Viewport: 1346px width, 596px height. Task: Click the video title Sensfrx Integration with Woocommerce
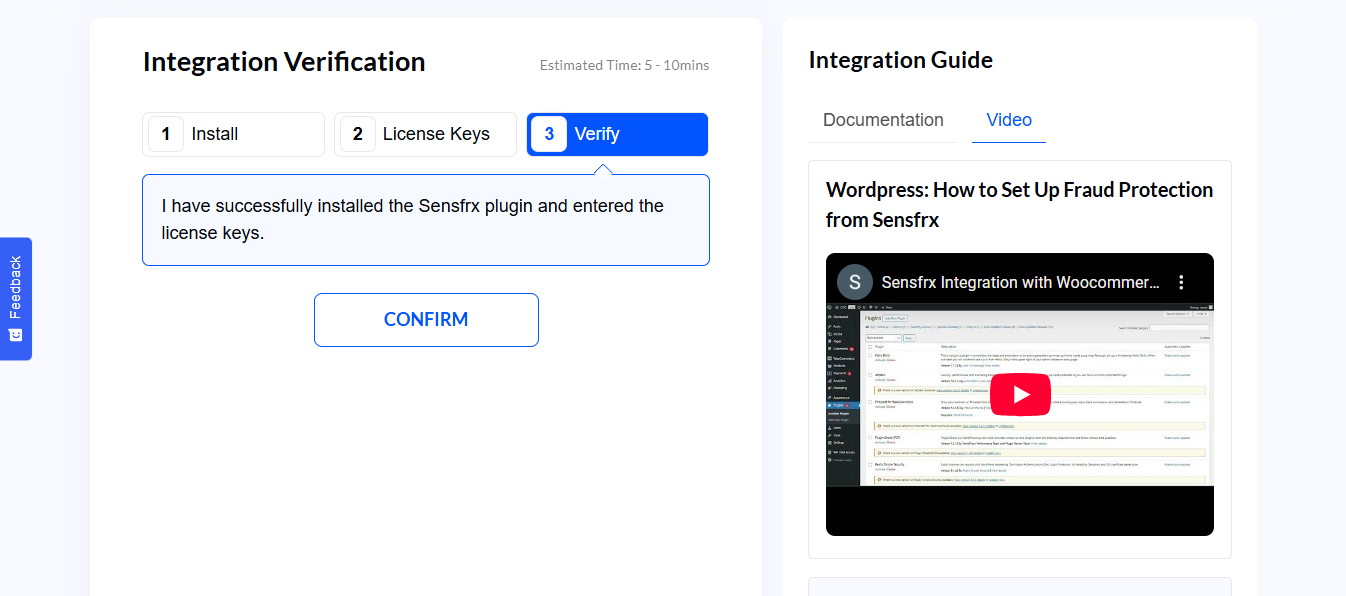1020,283
